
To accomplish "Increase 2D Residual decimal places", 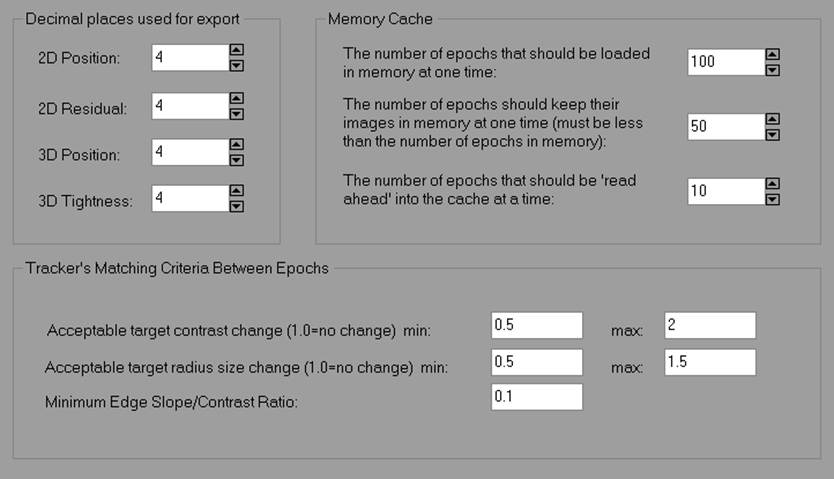I will (x=236, y=98).
